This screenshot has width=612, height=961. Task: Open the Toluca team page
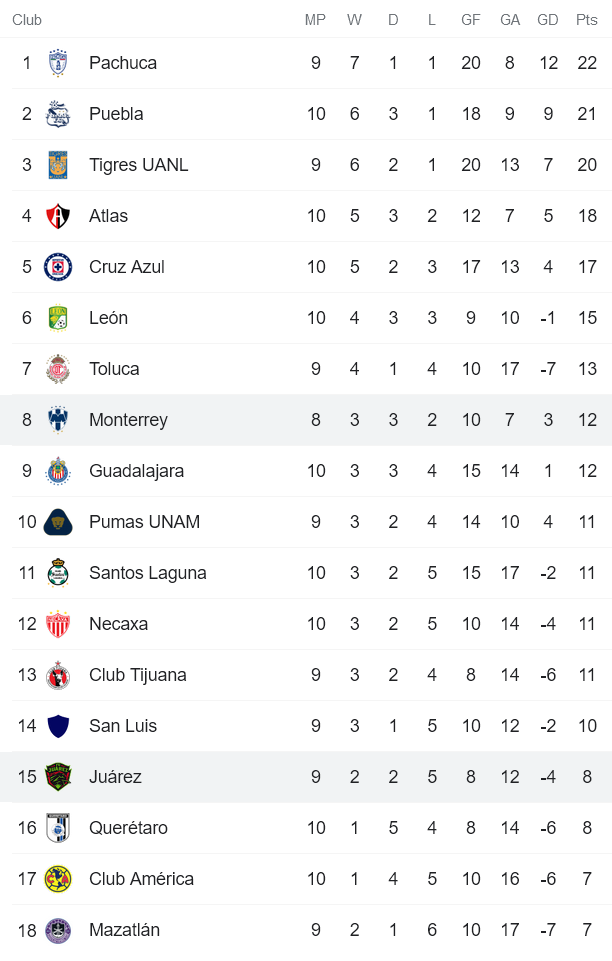coord(114,368)
